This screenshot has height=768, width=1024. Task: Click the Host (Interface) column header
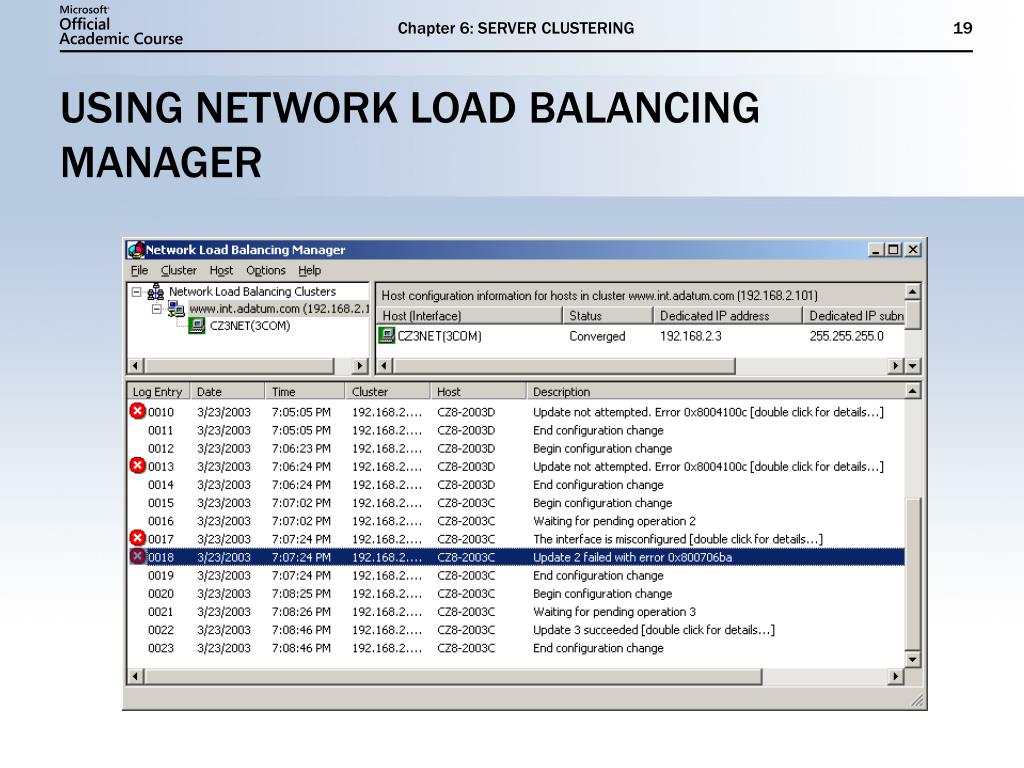click(469, 316)
